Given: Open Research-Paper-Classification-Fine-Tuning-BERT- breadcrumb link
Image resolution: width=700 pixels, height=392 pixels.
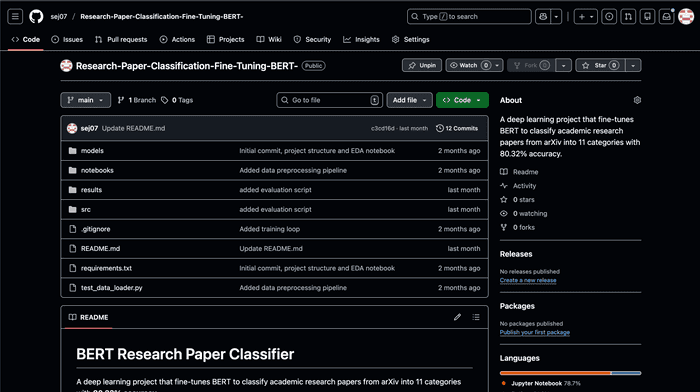Looking at the screenshot, I should (x=162, y=17).
